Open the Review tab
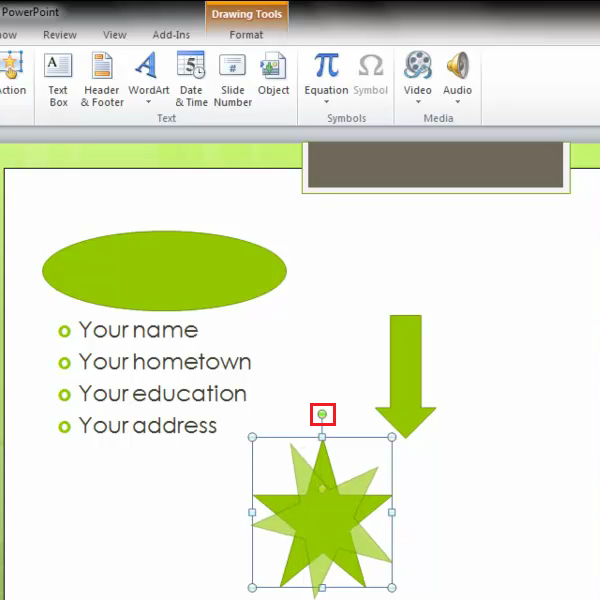Screen dimensions: 600x600 (60, 35)
